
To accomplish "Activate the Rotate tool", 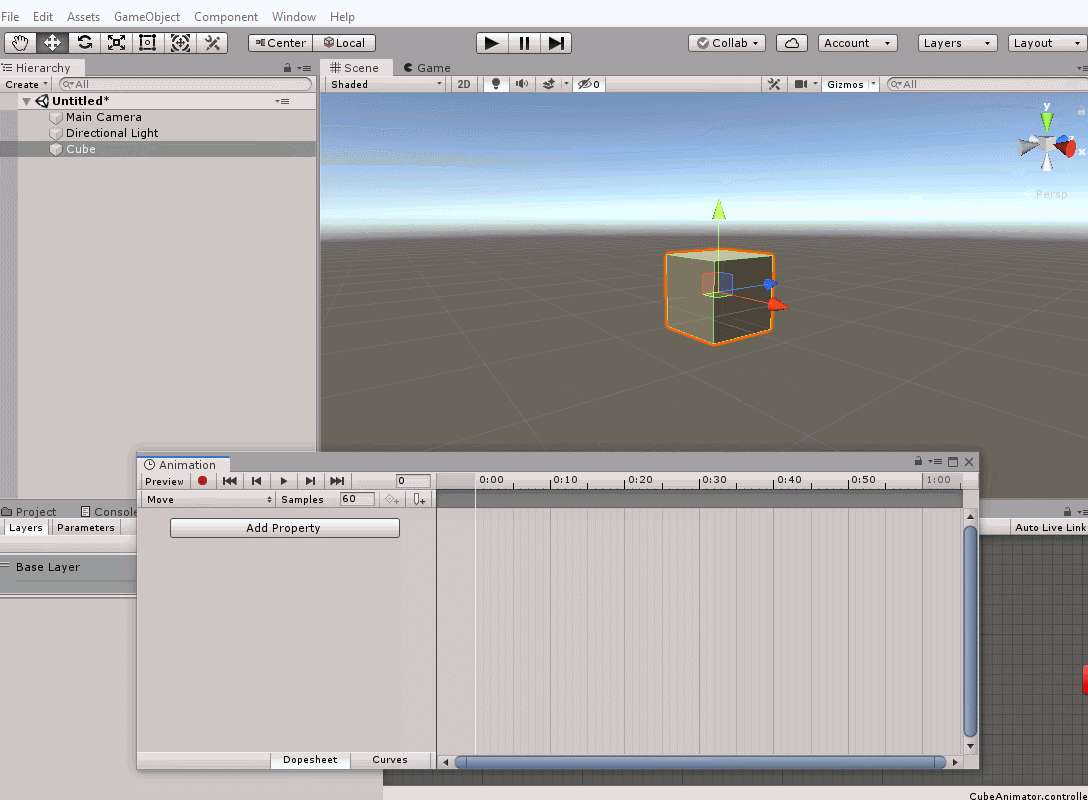I will pos(85,42).
